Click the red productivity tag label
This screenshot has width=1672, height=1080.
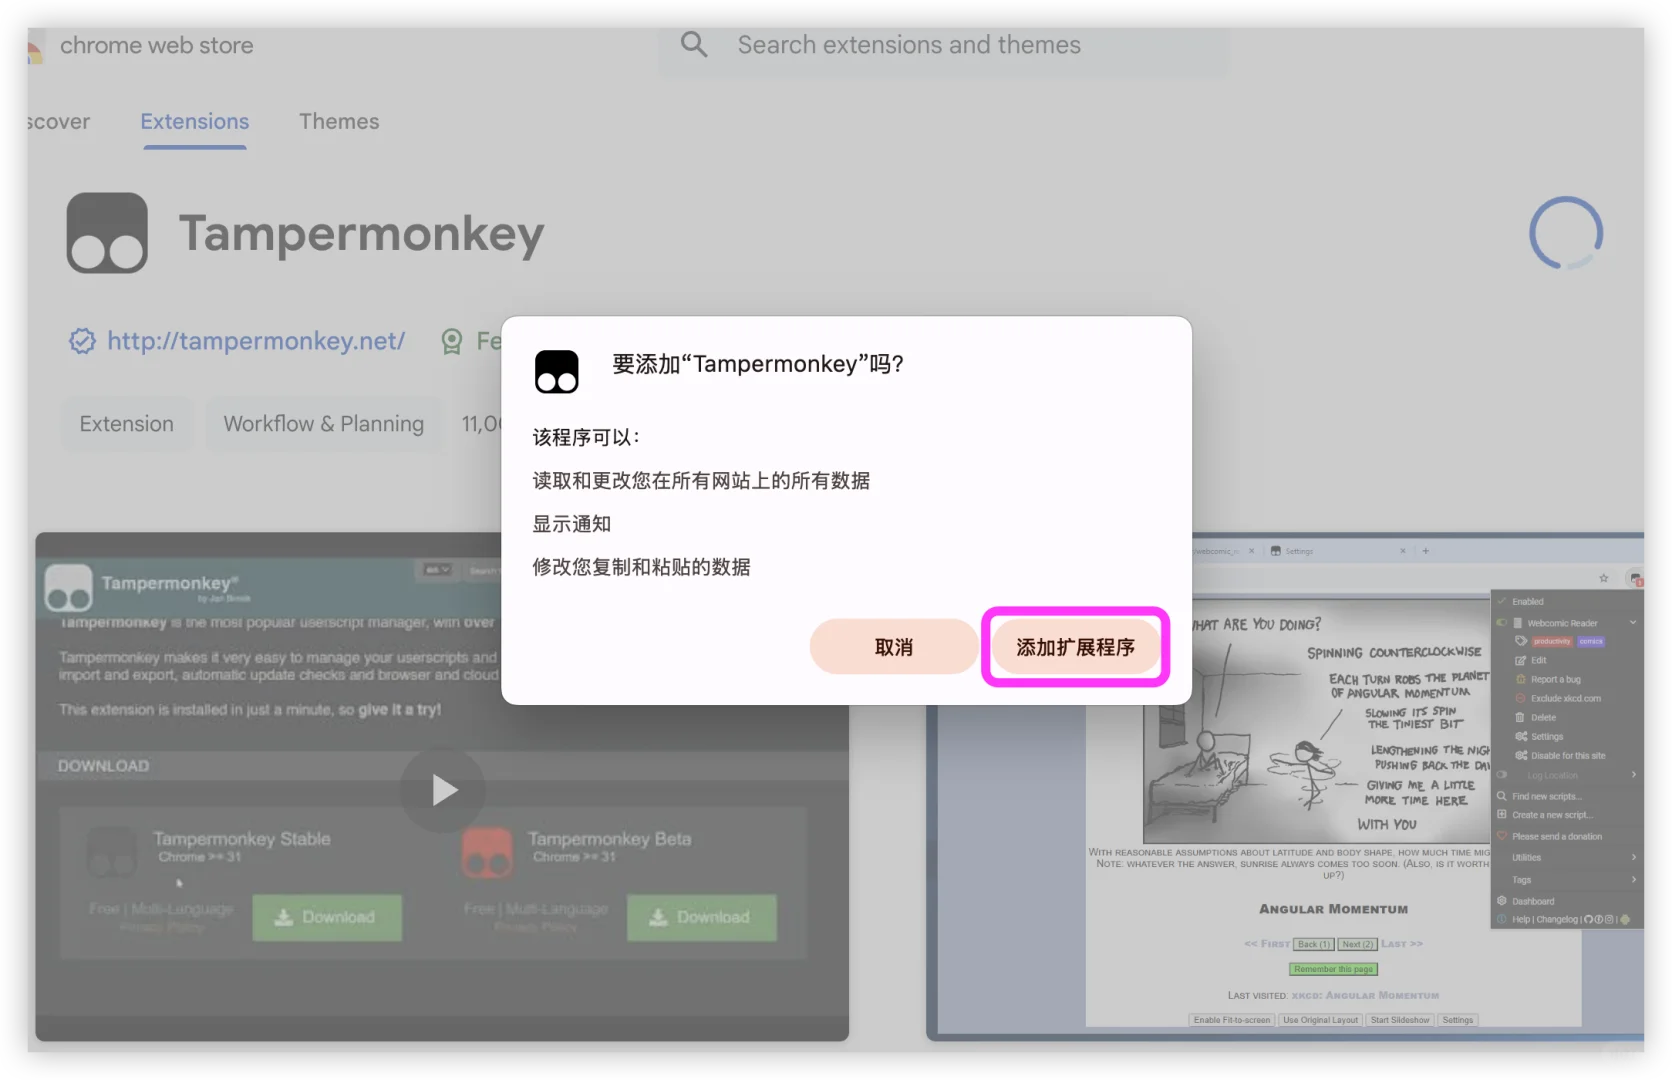click(x=1552, y=641)
